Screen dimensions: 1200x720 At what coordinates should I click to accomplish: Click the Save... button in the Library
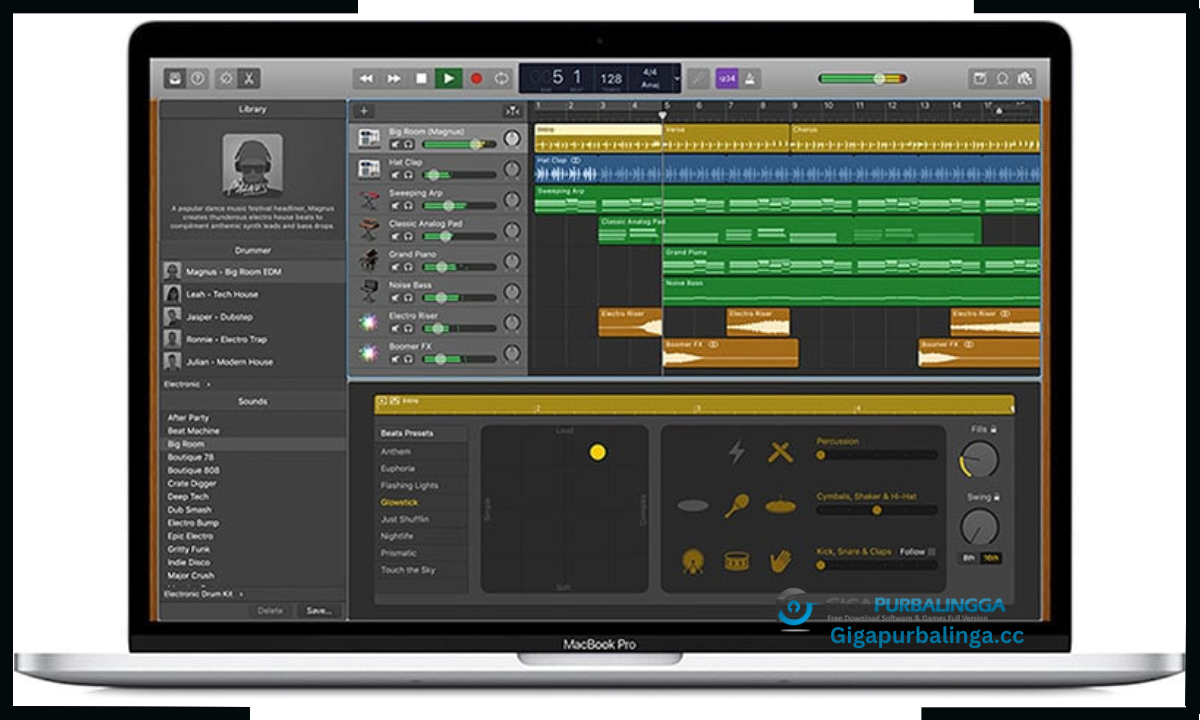[x=319, y=610]
